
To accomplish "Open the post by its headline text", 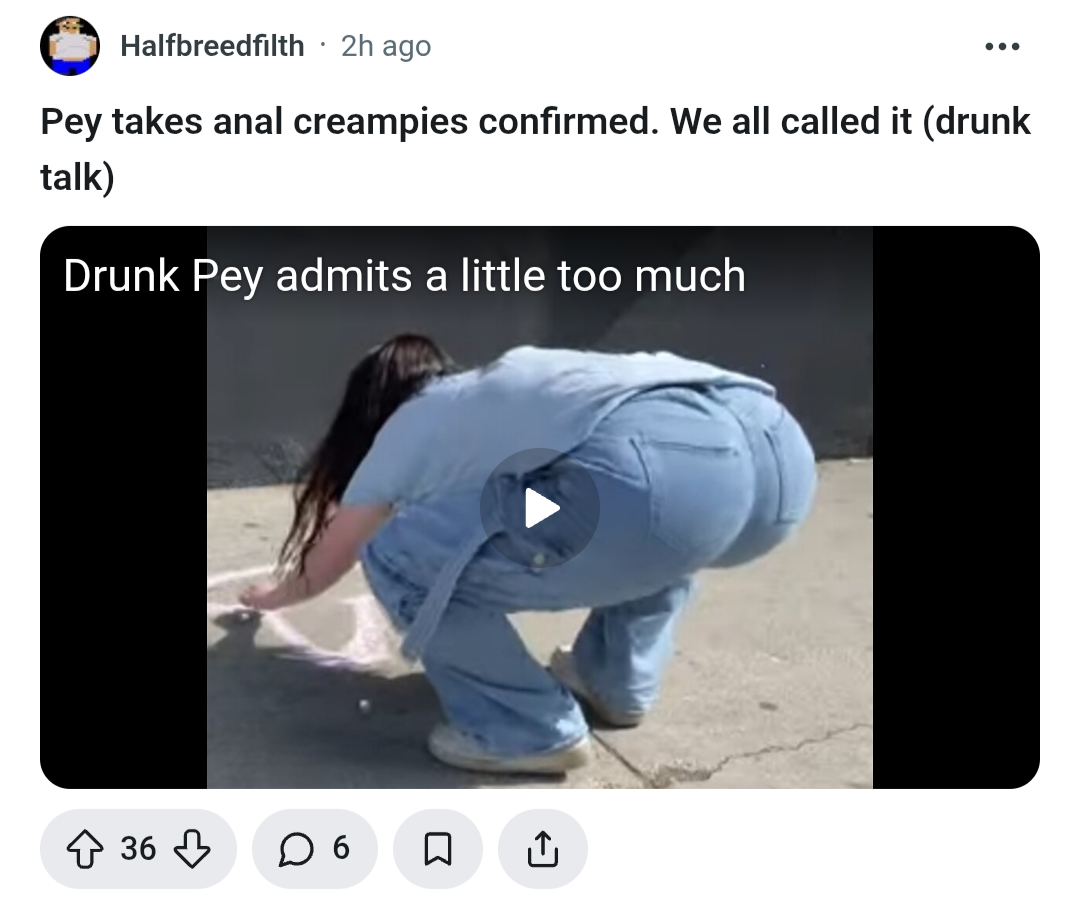I will point(535,149).
